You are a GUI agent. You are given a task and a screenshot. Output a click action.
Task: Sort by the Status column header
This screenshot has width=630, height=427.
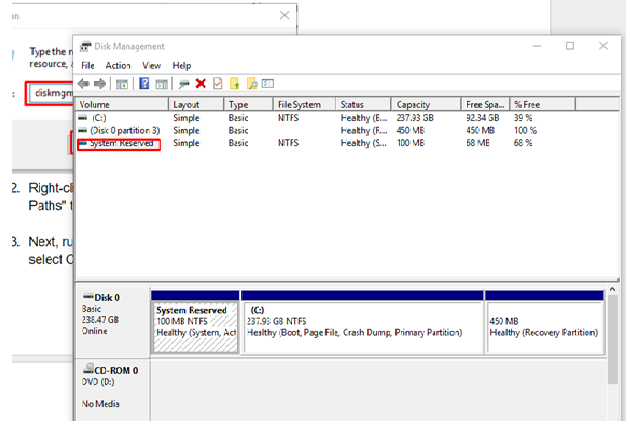(363, 104)
